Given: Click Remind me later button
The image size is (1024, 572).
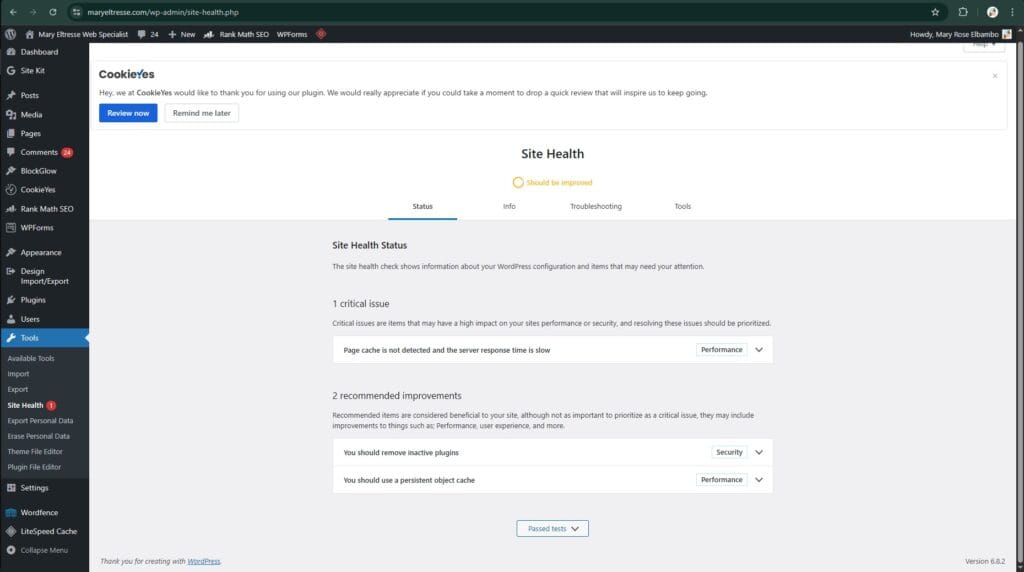Looking at the screenshot, I should [201, 113].
